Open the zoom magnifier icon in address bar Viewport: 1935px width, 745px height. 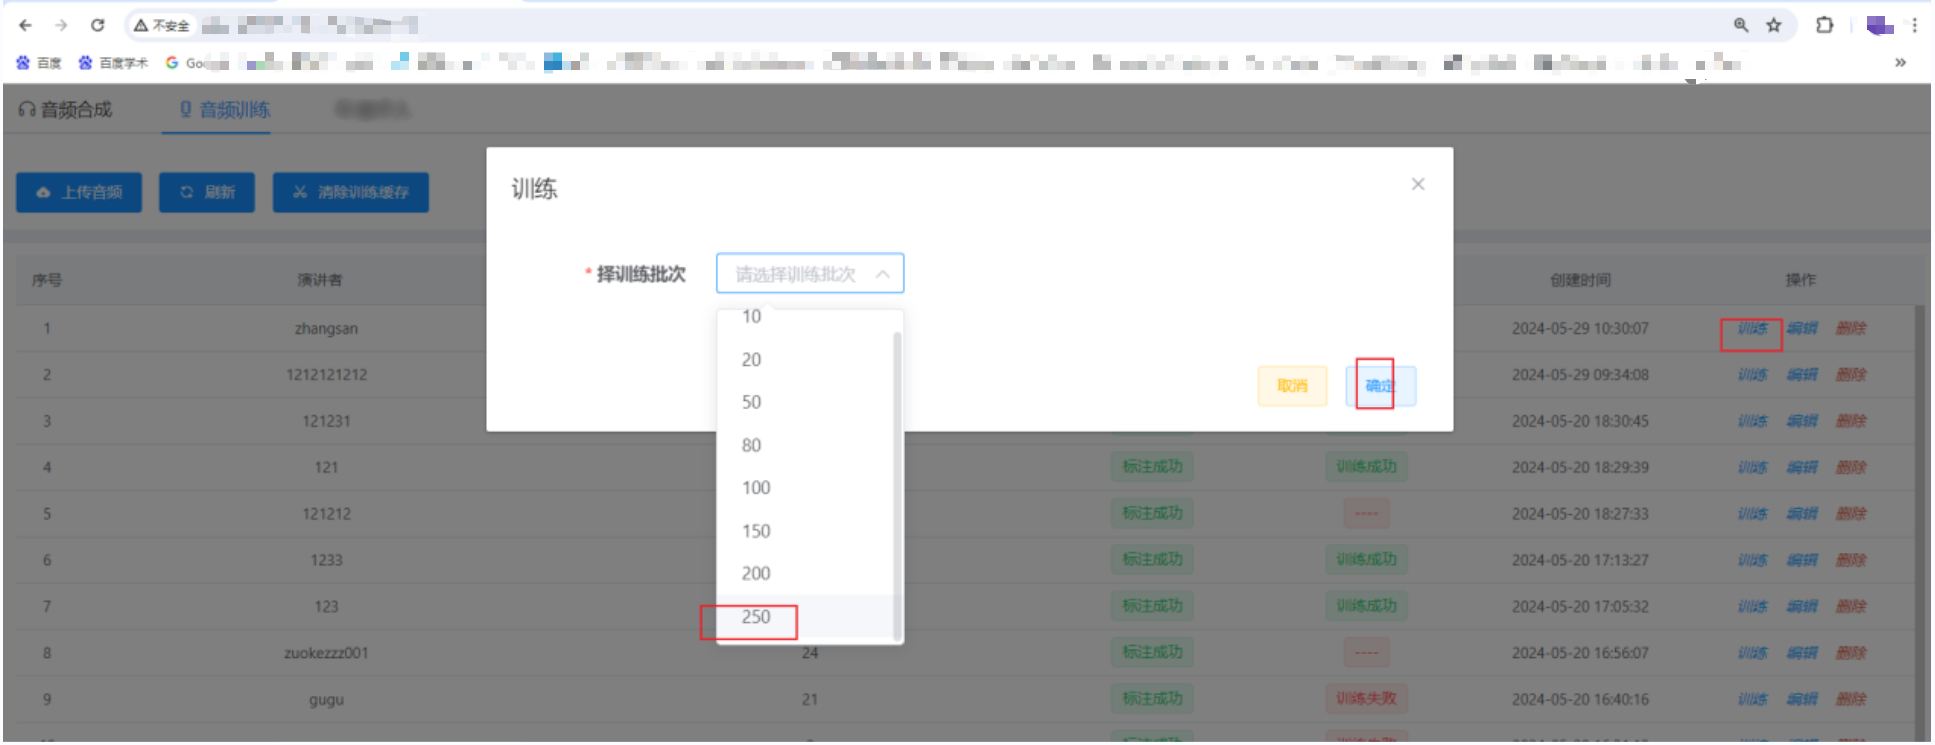tap(1741, 25)
